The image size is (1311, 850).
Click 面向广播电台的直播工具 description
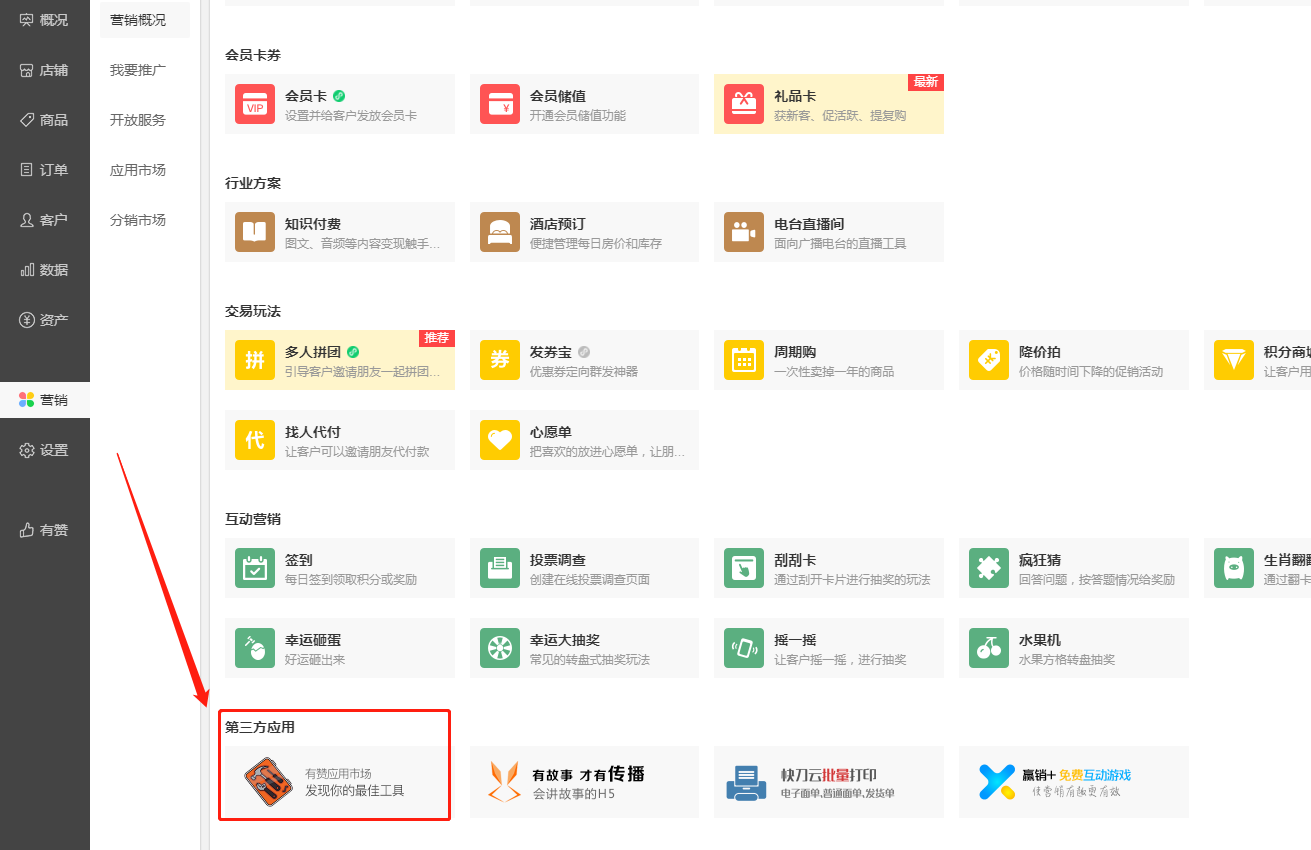pos(840,244)
